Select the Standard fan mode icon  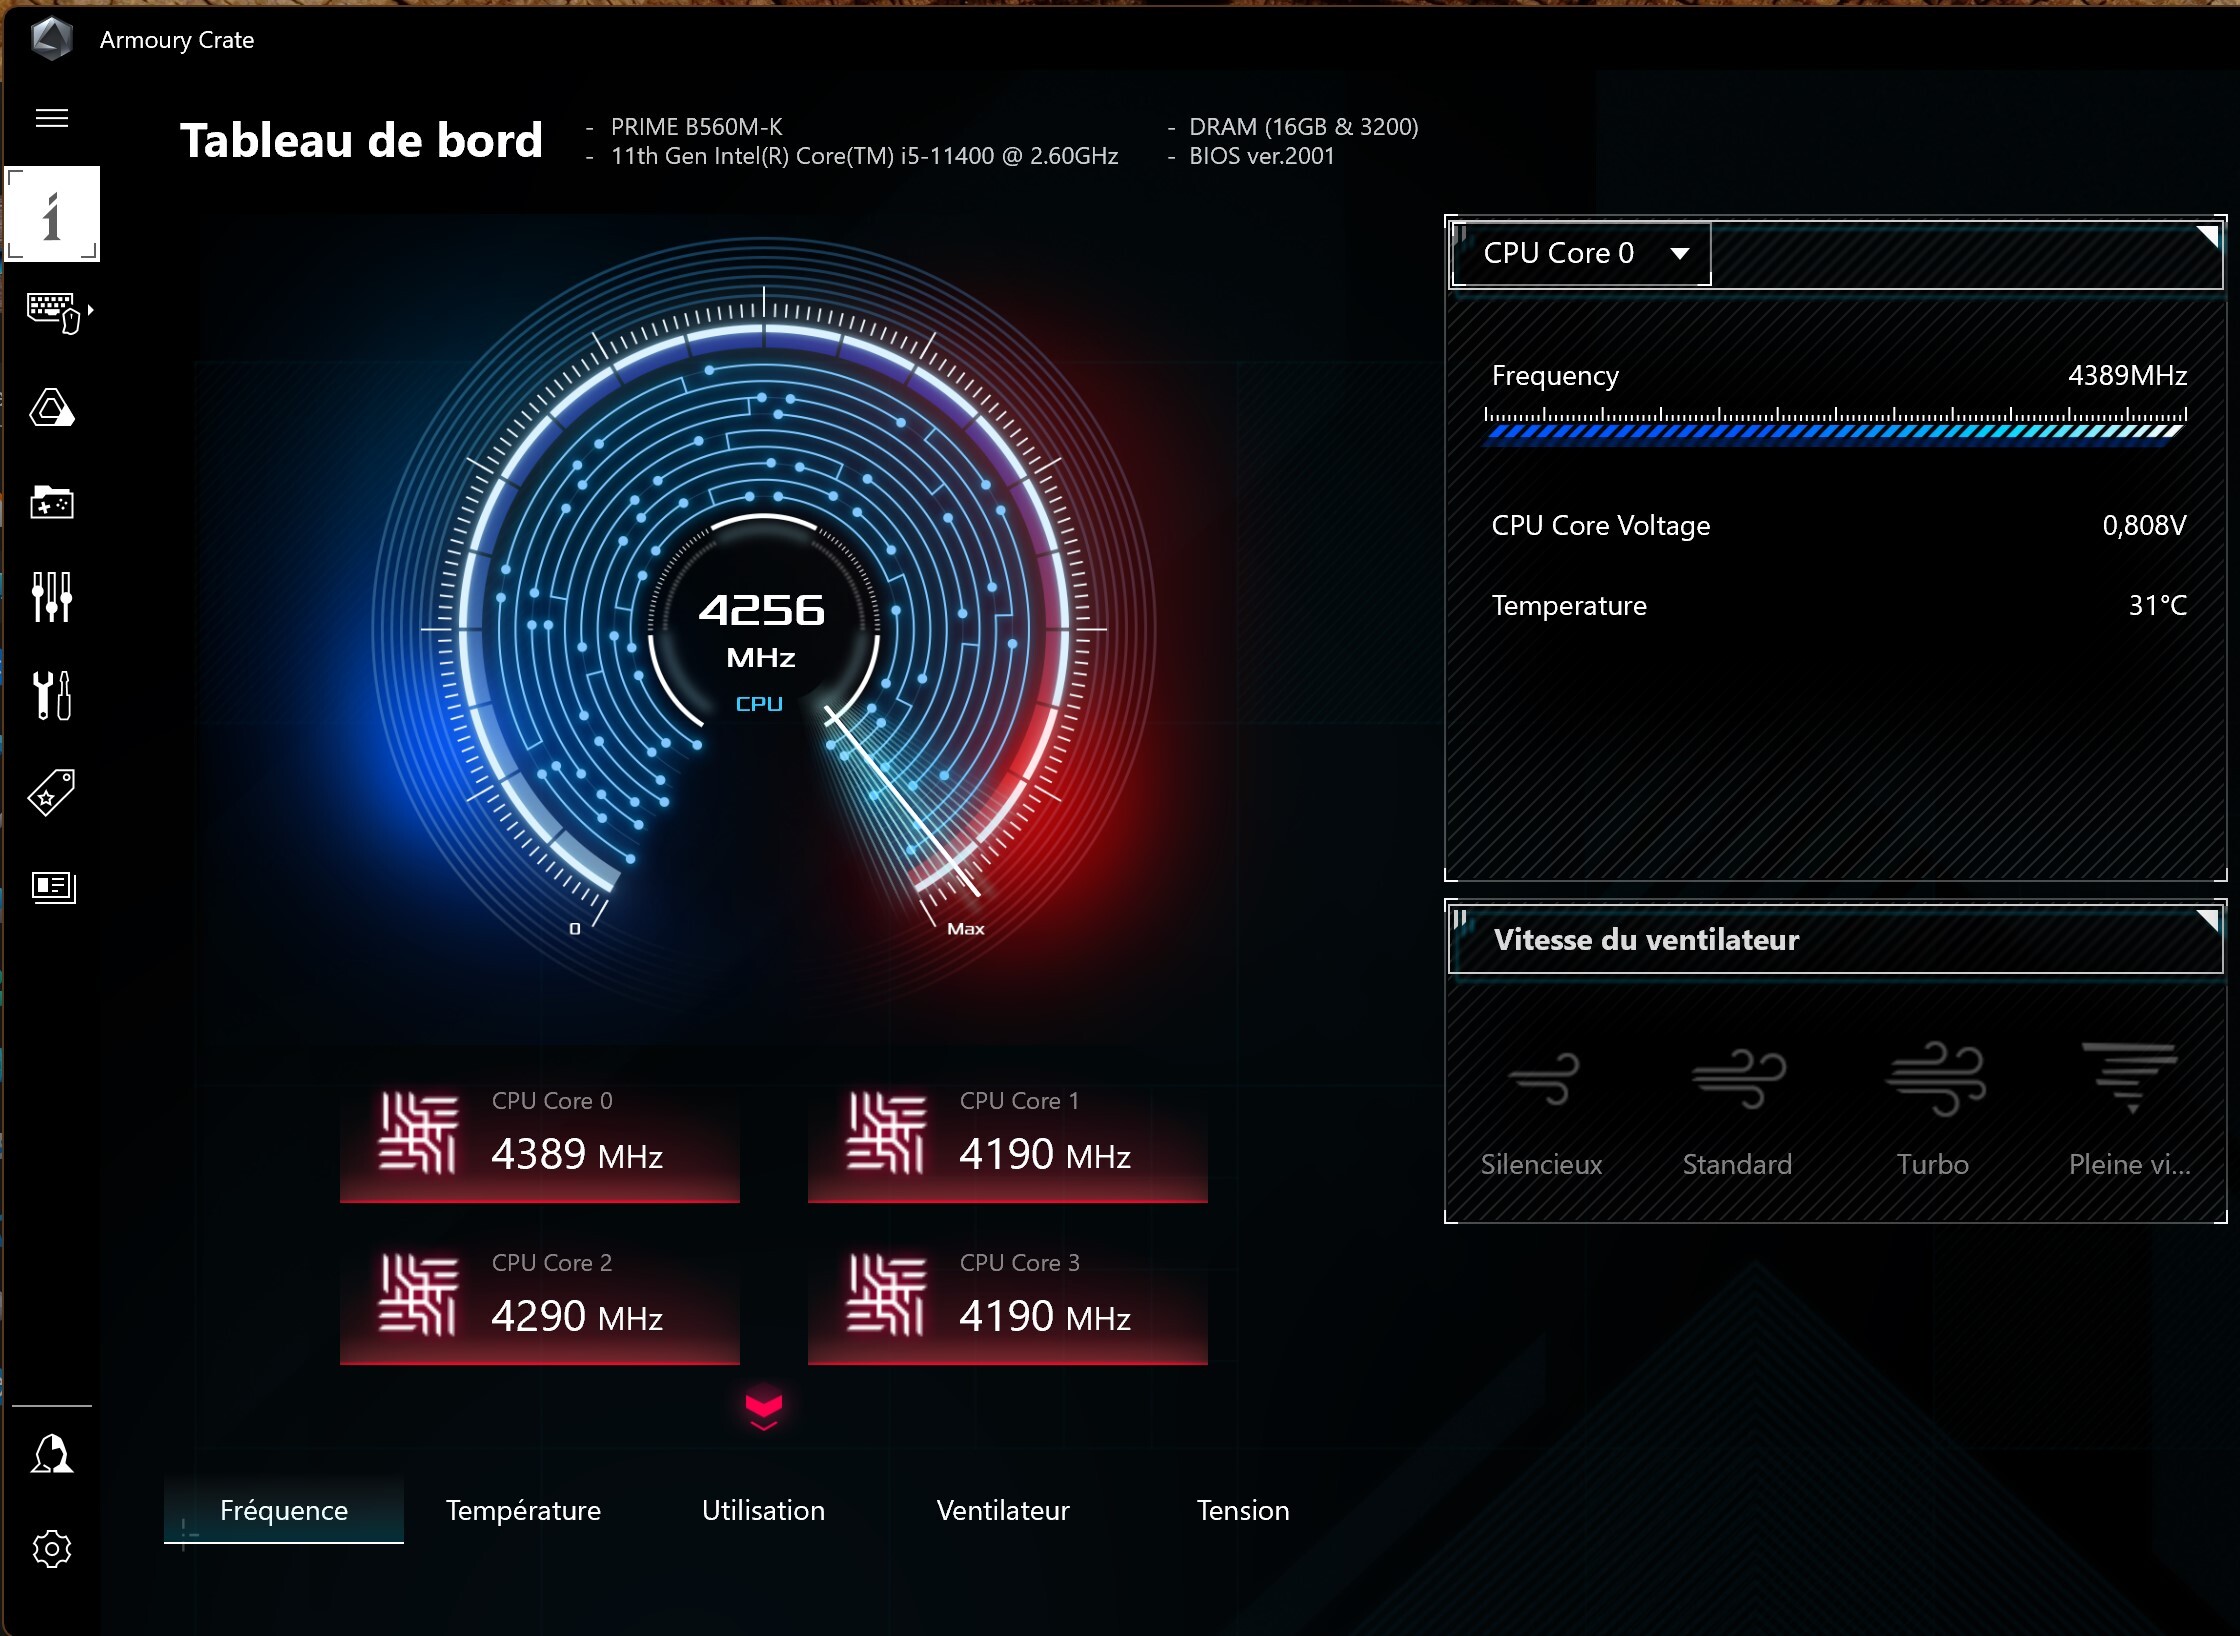tap(1738, 1079)
